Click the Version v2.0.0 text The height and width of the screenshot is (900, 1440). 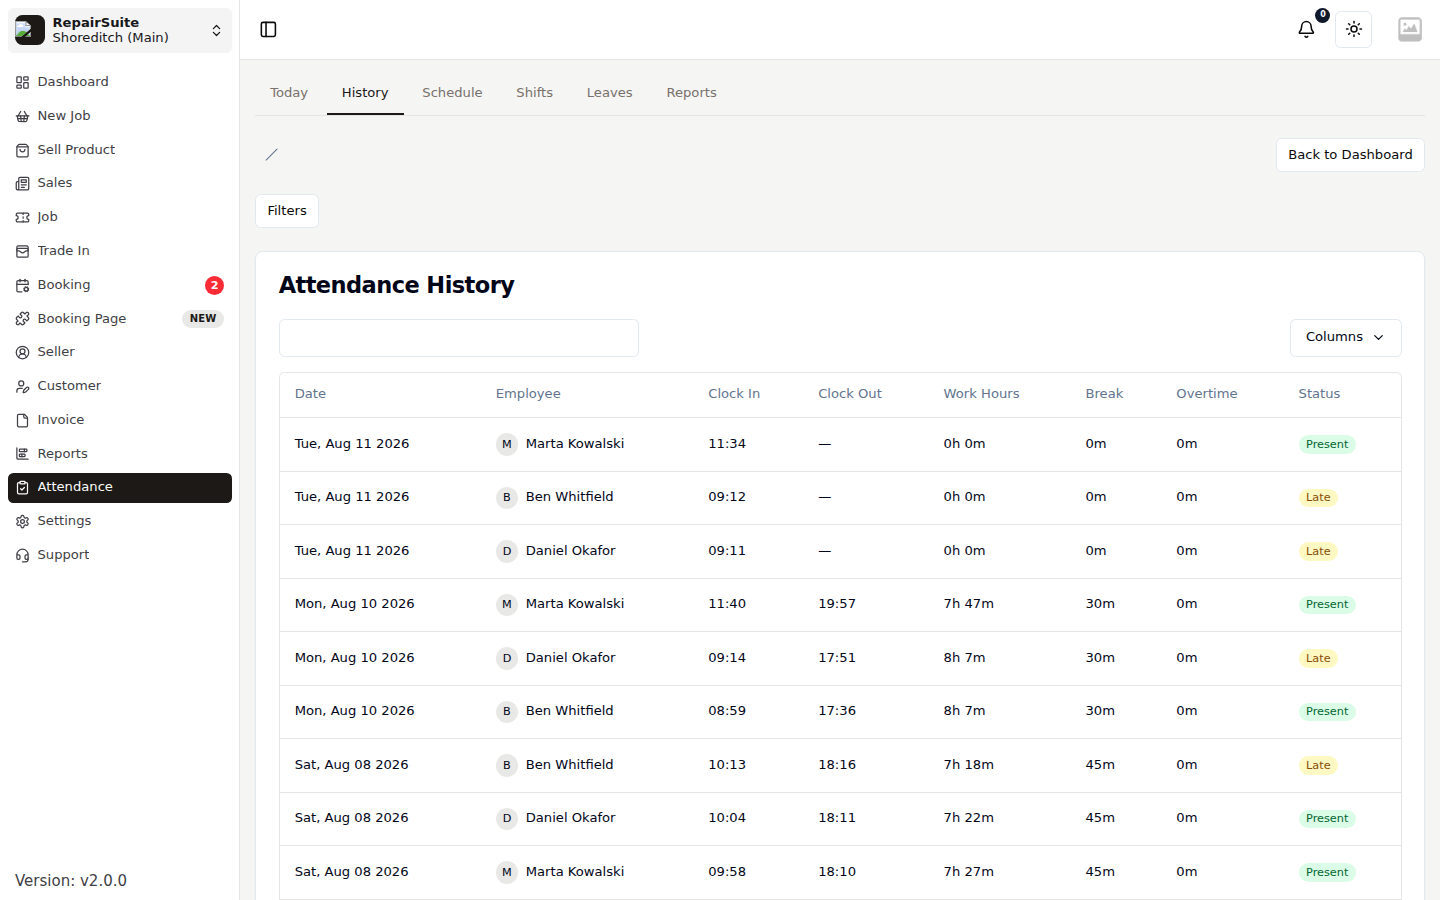[x=71, y=881]
